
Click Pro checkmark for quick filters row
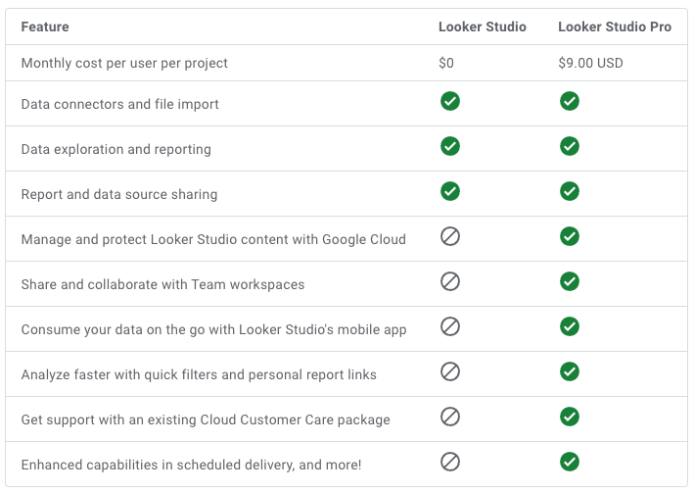pyautogui.click(x=569, y=372)
